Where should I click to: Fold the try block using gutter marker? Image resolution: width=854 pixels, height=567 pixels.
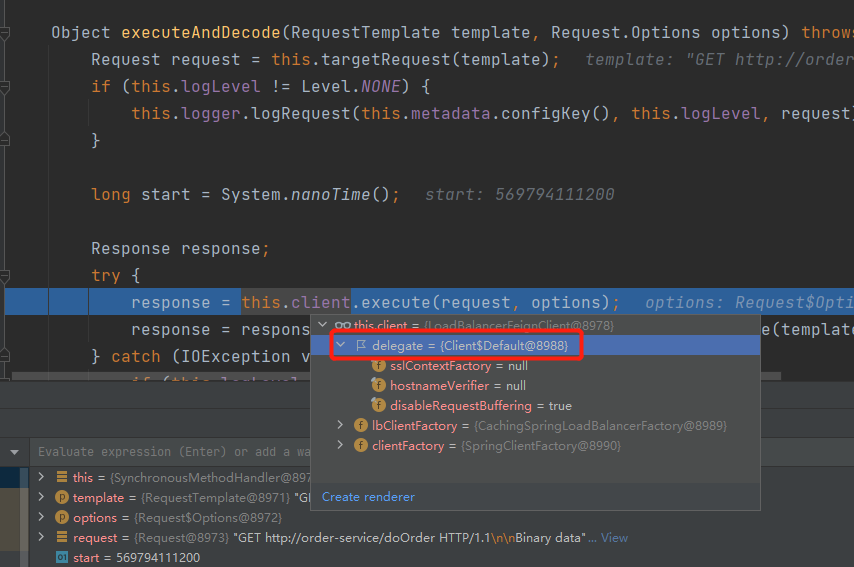6,275
